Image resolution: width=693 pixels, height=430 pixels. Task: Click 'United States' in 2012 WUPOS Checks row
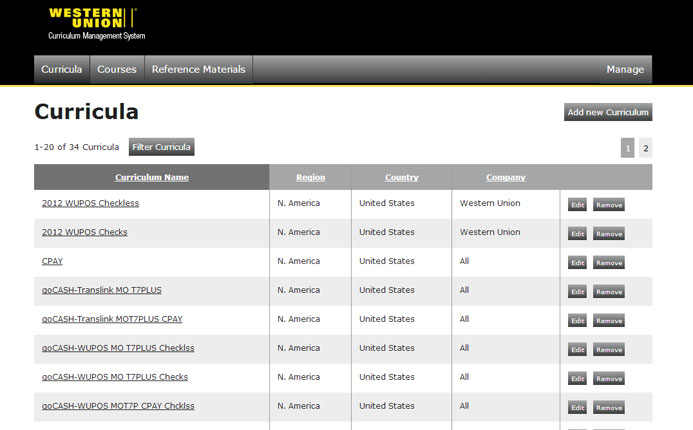[x=387, y=232]
